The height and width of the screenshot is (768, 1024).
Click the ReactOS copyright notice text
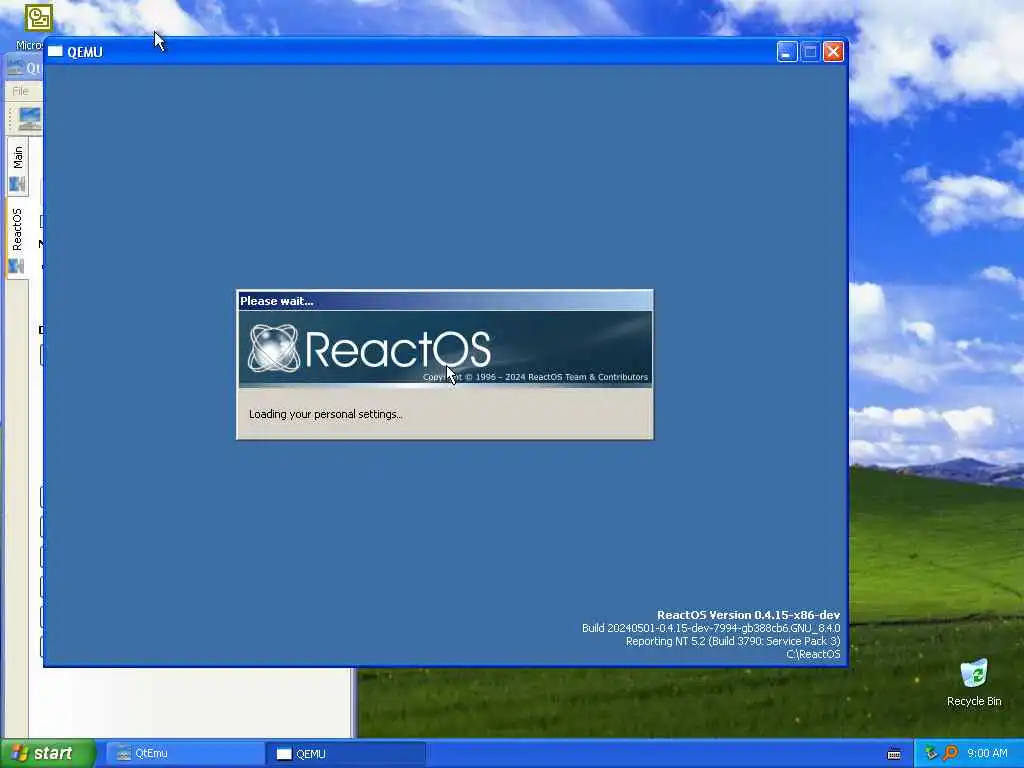[x=536, y=377]
